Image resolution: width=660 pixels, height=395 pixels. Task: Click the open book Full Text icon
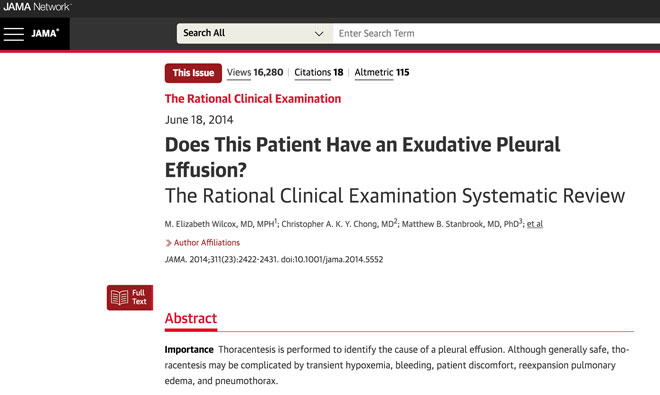(119, 297)
